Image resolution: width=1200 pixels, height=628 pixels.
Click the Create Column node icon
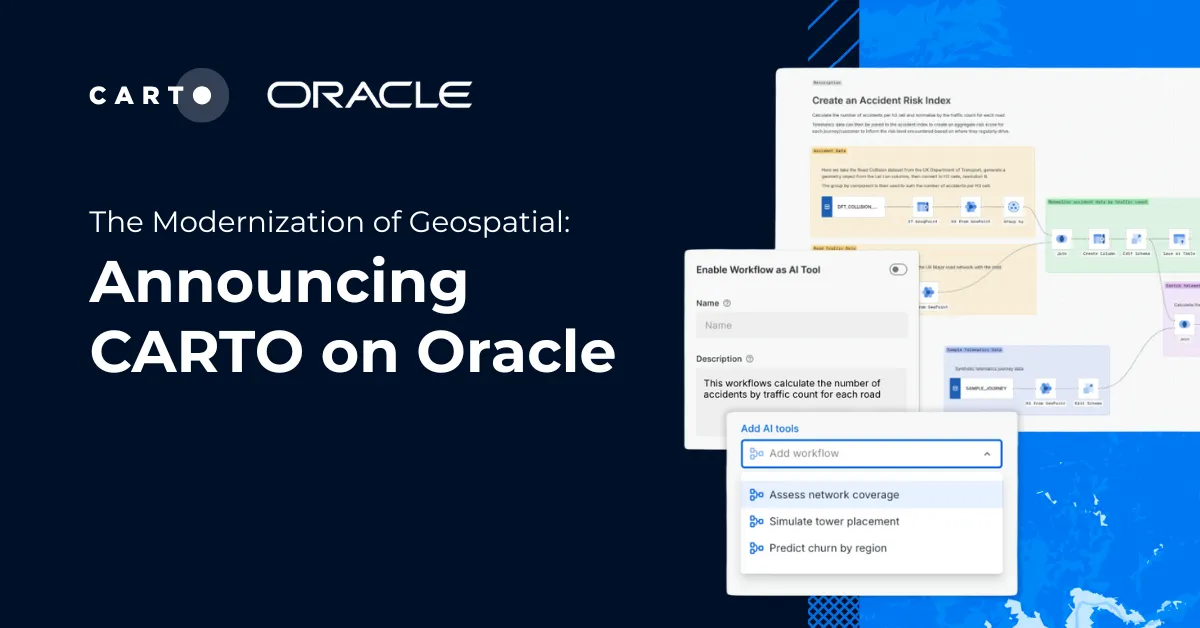tap(1097, 238)
